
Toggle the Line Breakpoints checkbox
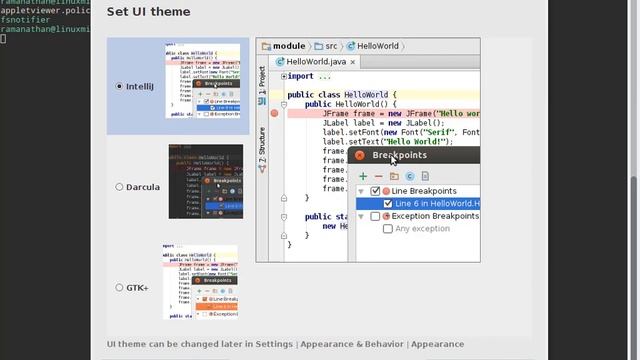coord(375,191)
